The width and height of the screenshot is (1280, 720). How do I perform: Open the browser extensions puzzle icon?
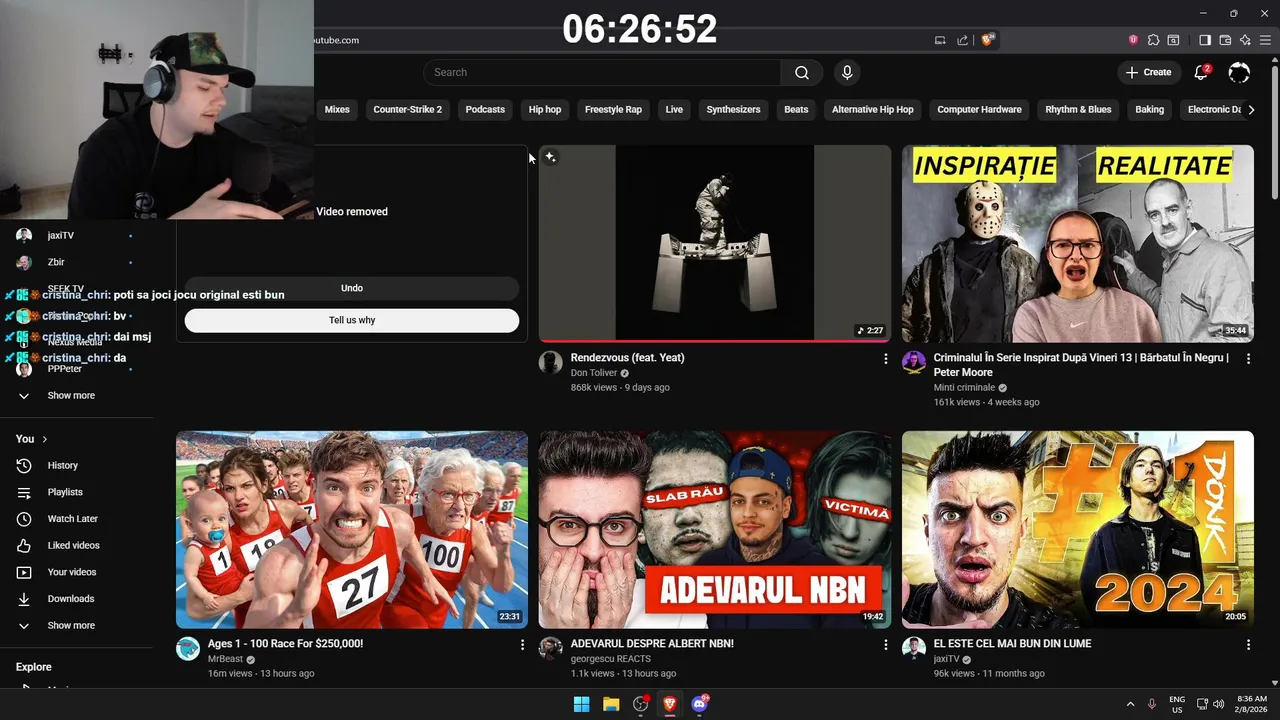[x=1153, y=40]
